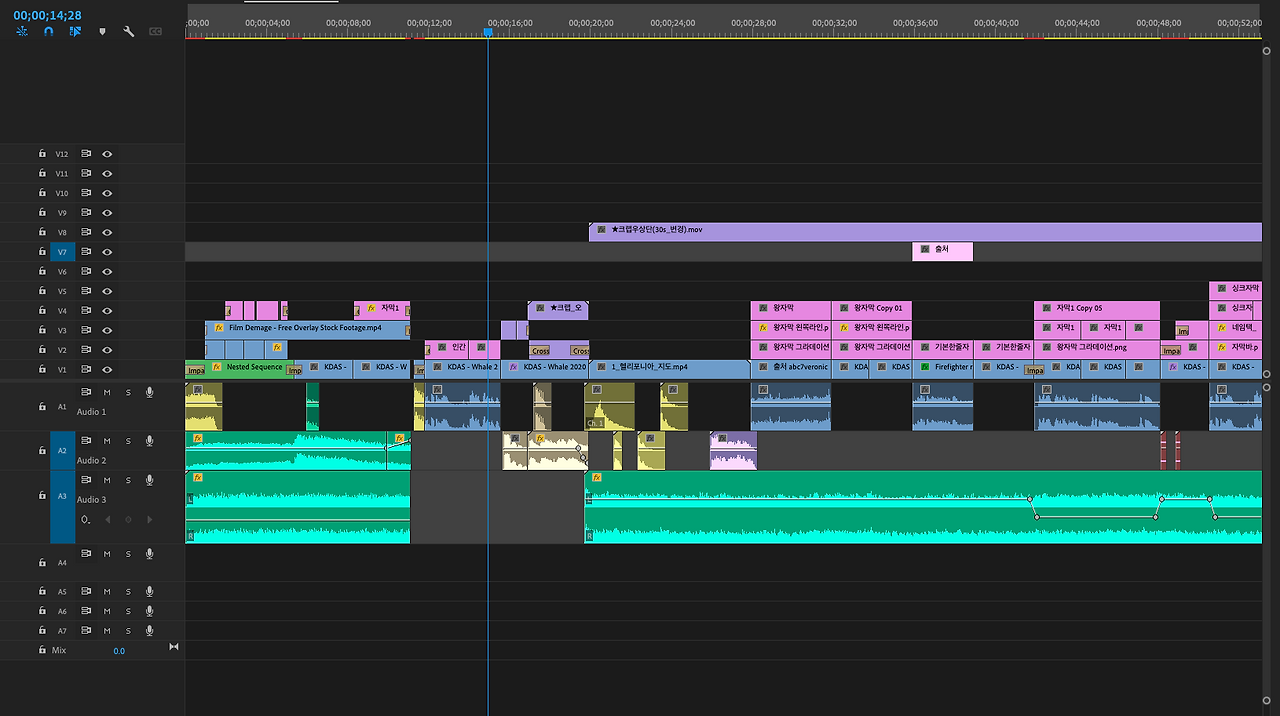Solo the Audio 3 track

coord(128,480)
